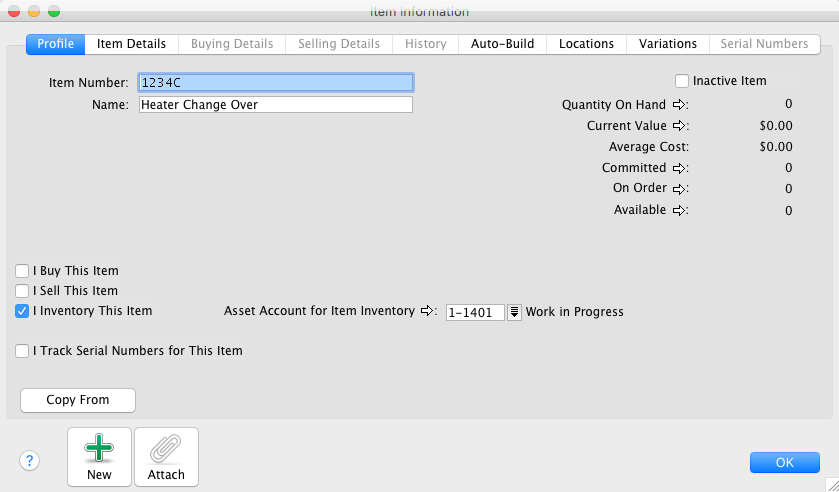Confirm with the OK button
This screenshot has width=839, height=492.
[x=784, y=462]
